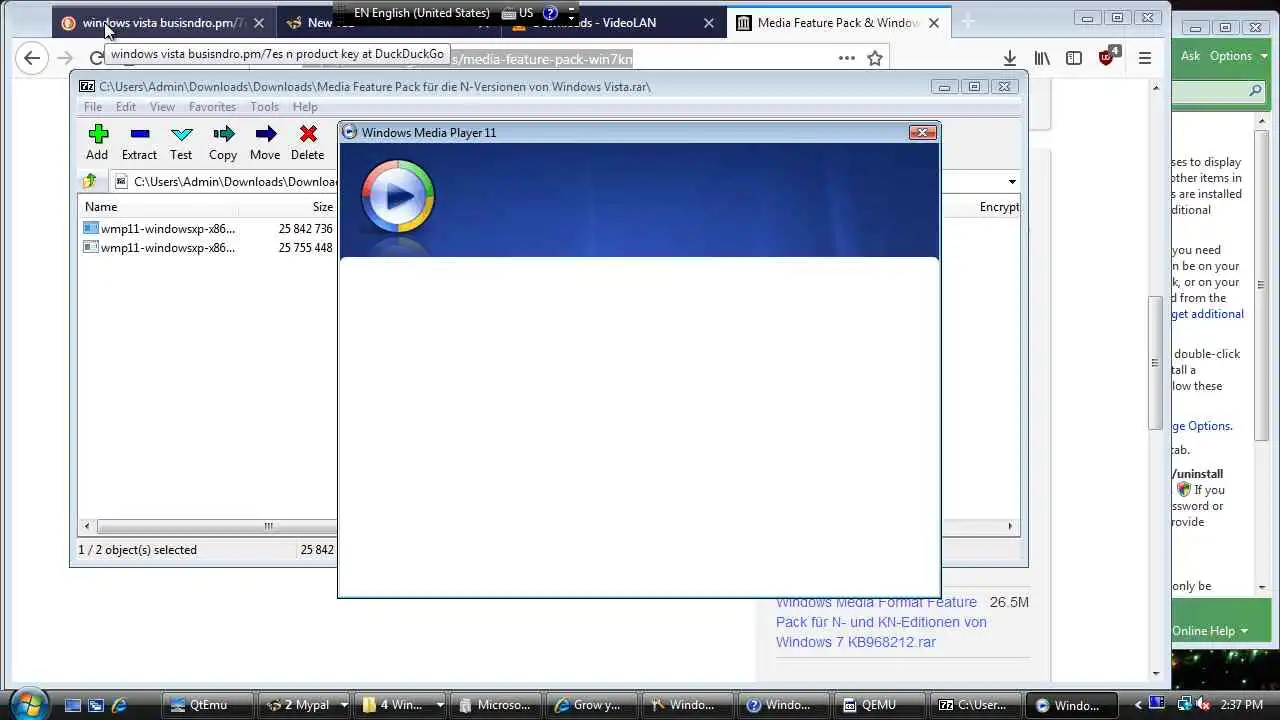This screenshot has width=1280, height=720.
Task: Click Switch between windows quick launch icon
Action: 96,705
